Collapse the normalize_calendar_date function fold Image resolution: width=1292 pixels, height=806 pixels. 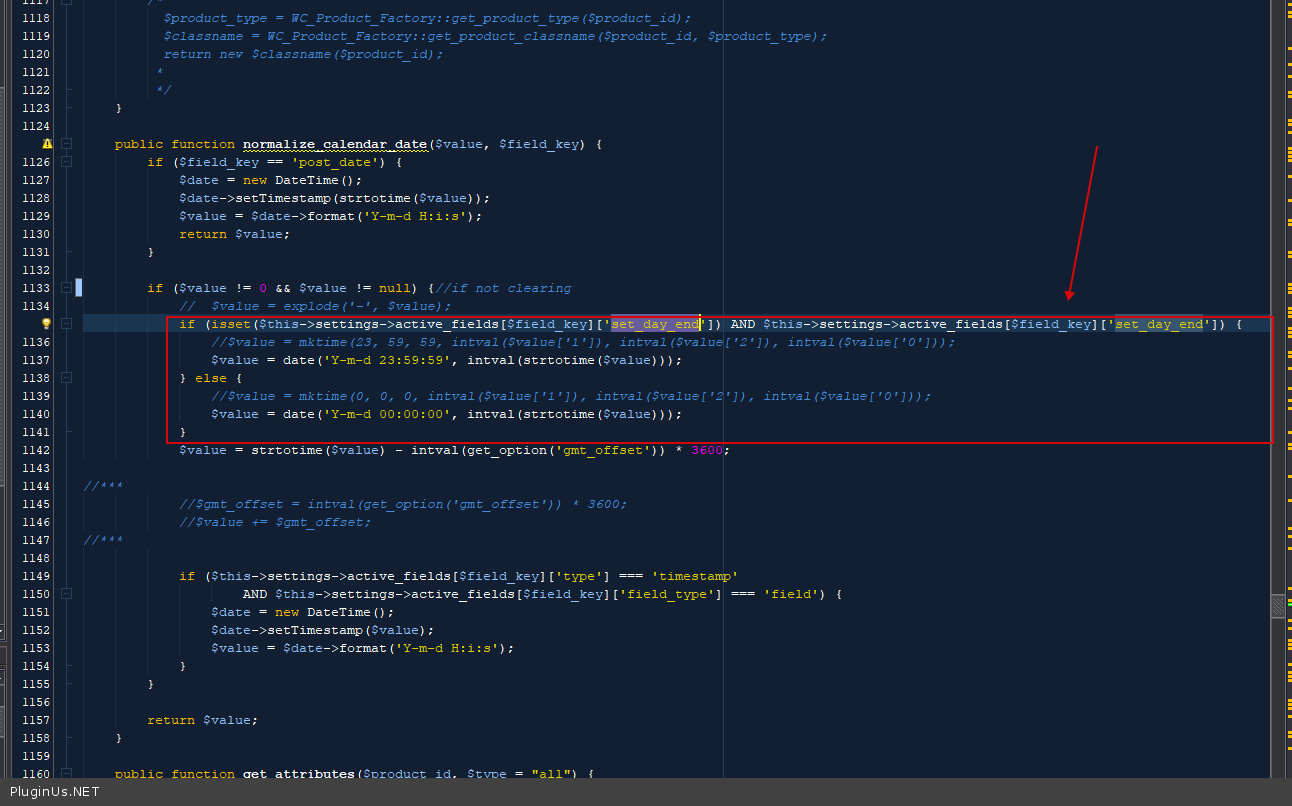click(x=66, y=144)
